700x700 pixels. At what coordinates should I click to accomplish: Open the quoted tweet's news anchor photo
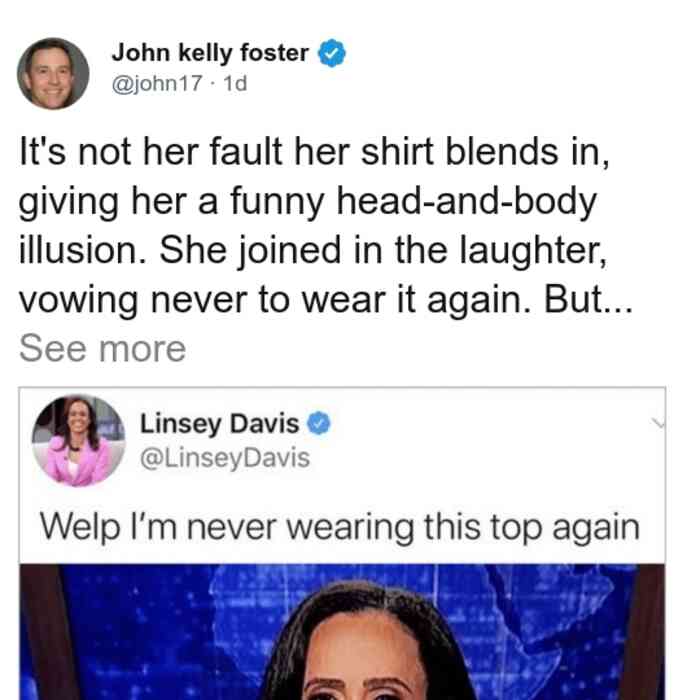[x=342, y=632]
